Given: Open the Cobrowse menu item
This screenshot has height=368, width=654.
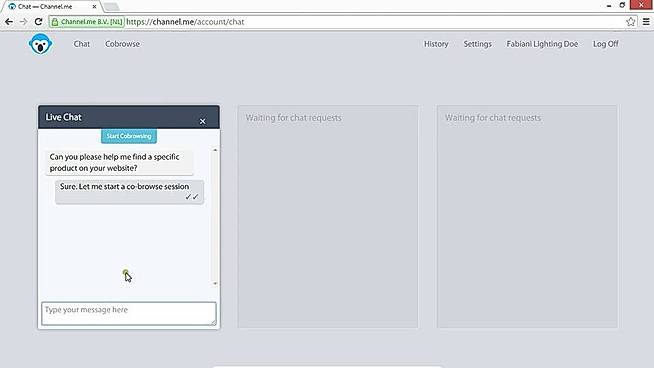Looking at the screenshot, I should coord(122,44).
